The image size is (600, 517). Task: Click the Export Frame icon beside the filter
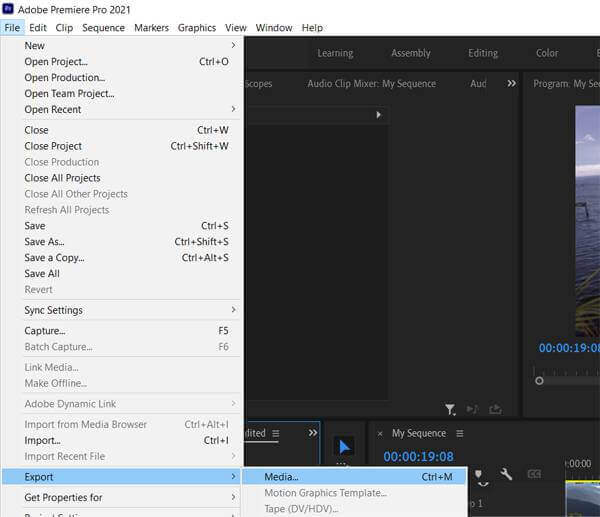496,409
